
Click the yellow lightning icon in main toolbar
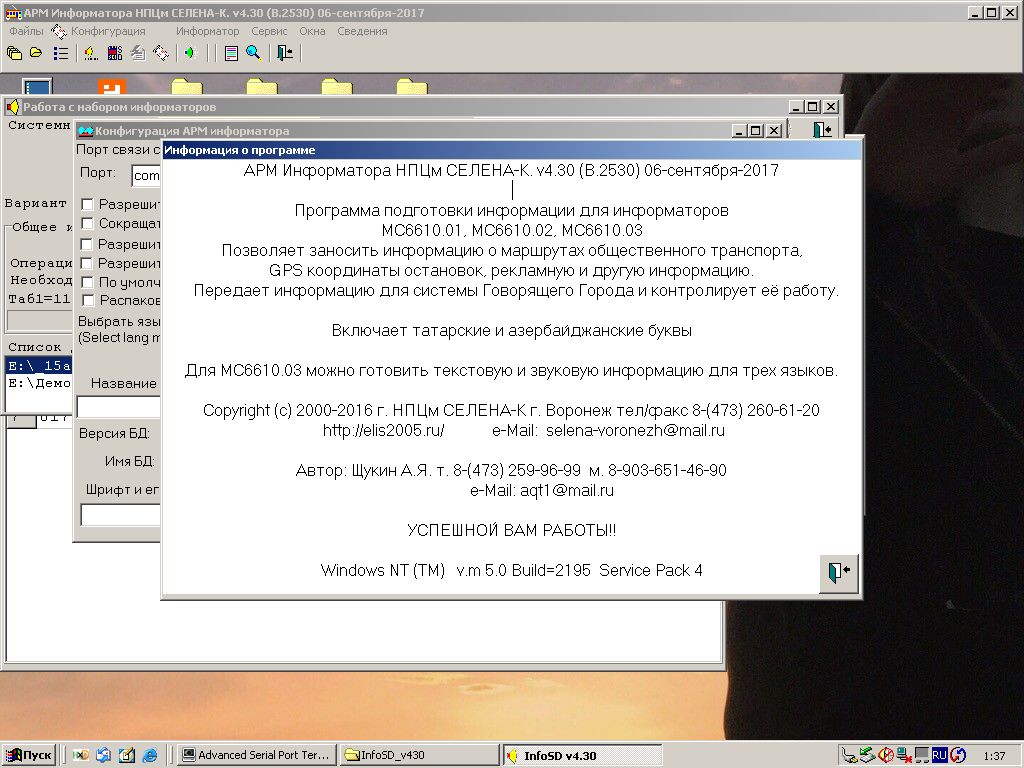[x=91, y=53]
